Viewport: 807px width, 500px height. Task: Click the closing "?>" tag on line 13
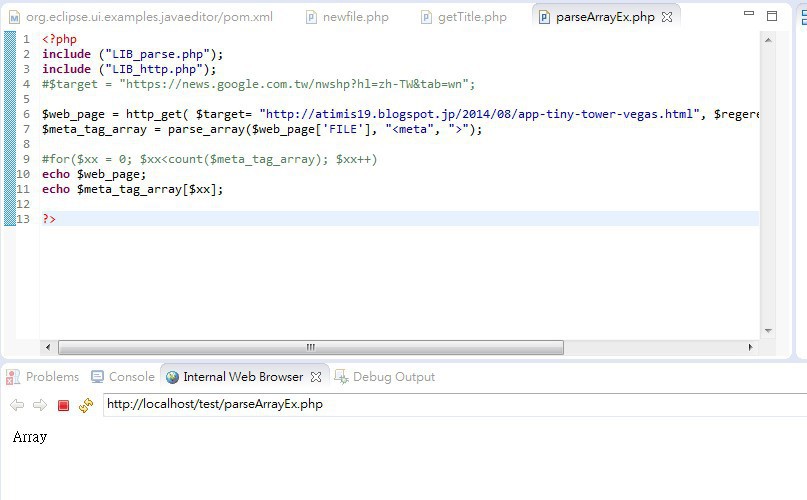point(49,219)
